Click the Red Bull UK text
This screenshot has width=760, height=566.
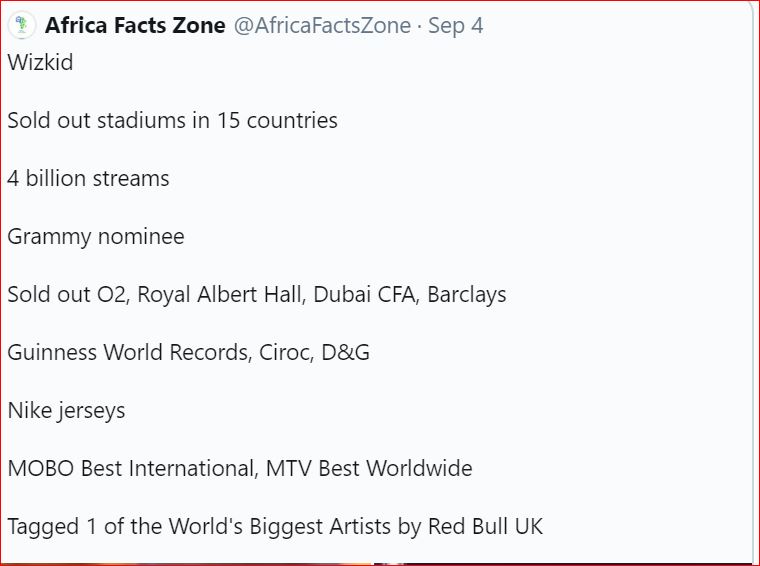486,527
